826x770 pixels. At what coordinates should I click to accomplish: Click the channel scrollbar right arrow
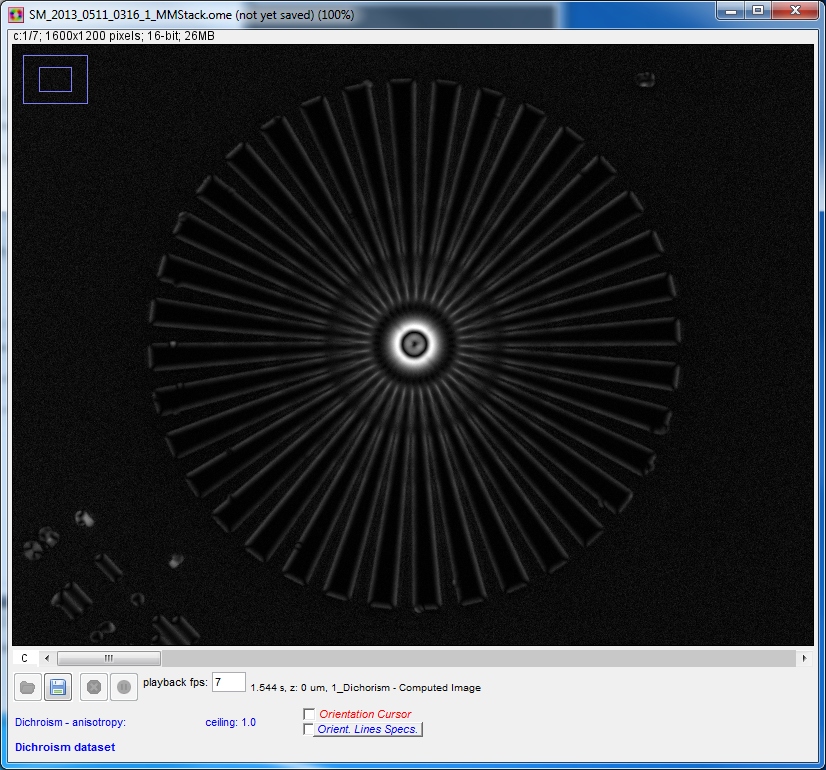(804, 658)
